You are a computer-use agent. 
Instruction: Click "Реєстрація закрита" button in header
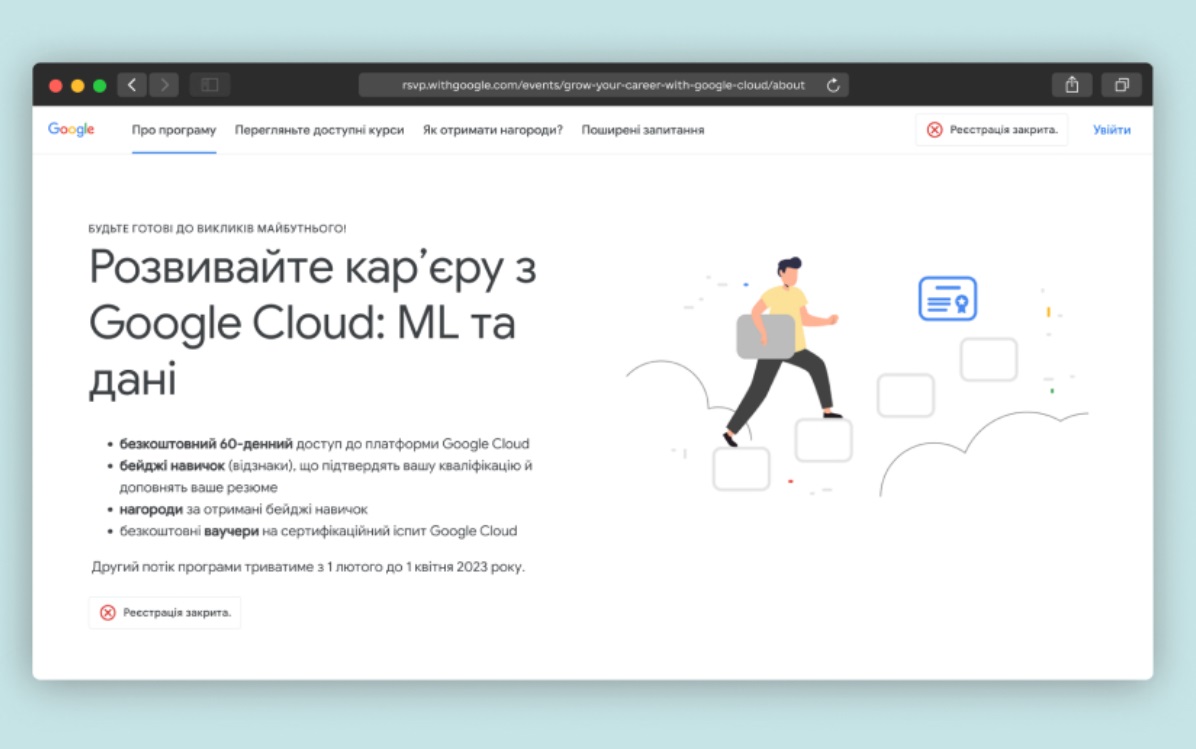click(991, 130)
